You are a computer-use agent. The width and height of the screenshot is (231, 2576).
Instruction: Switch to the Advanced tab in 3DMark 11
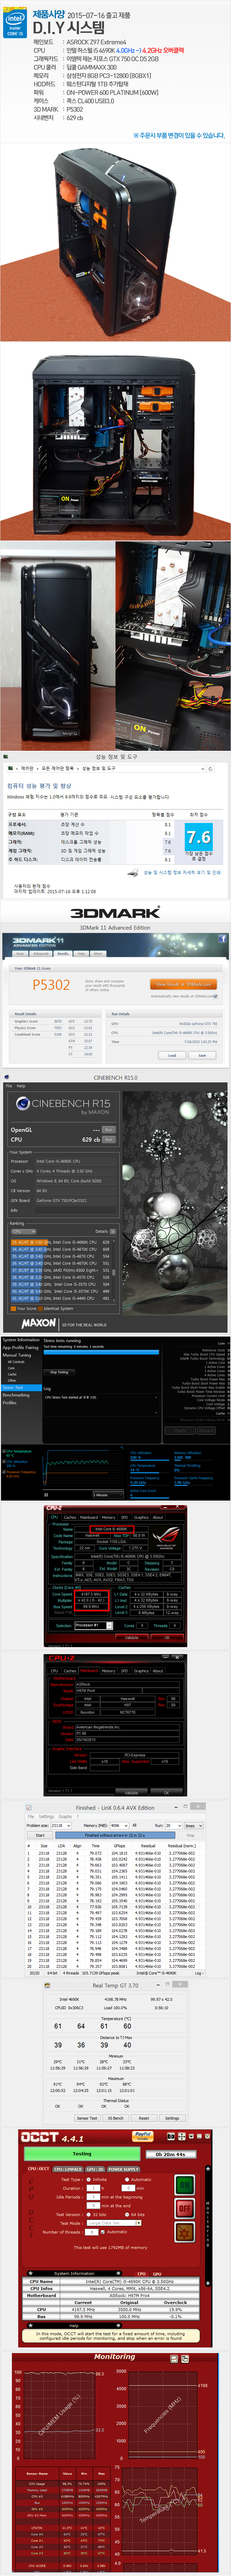41,954
